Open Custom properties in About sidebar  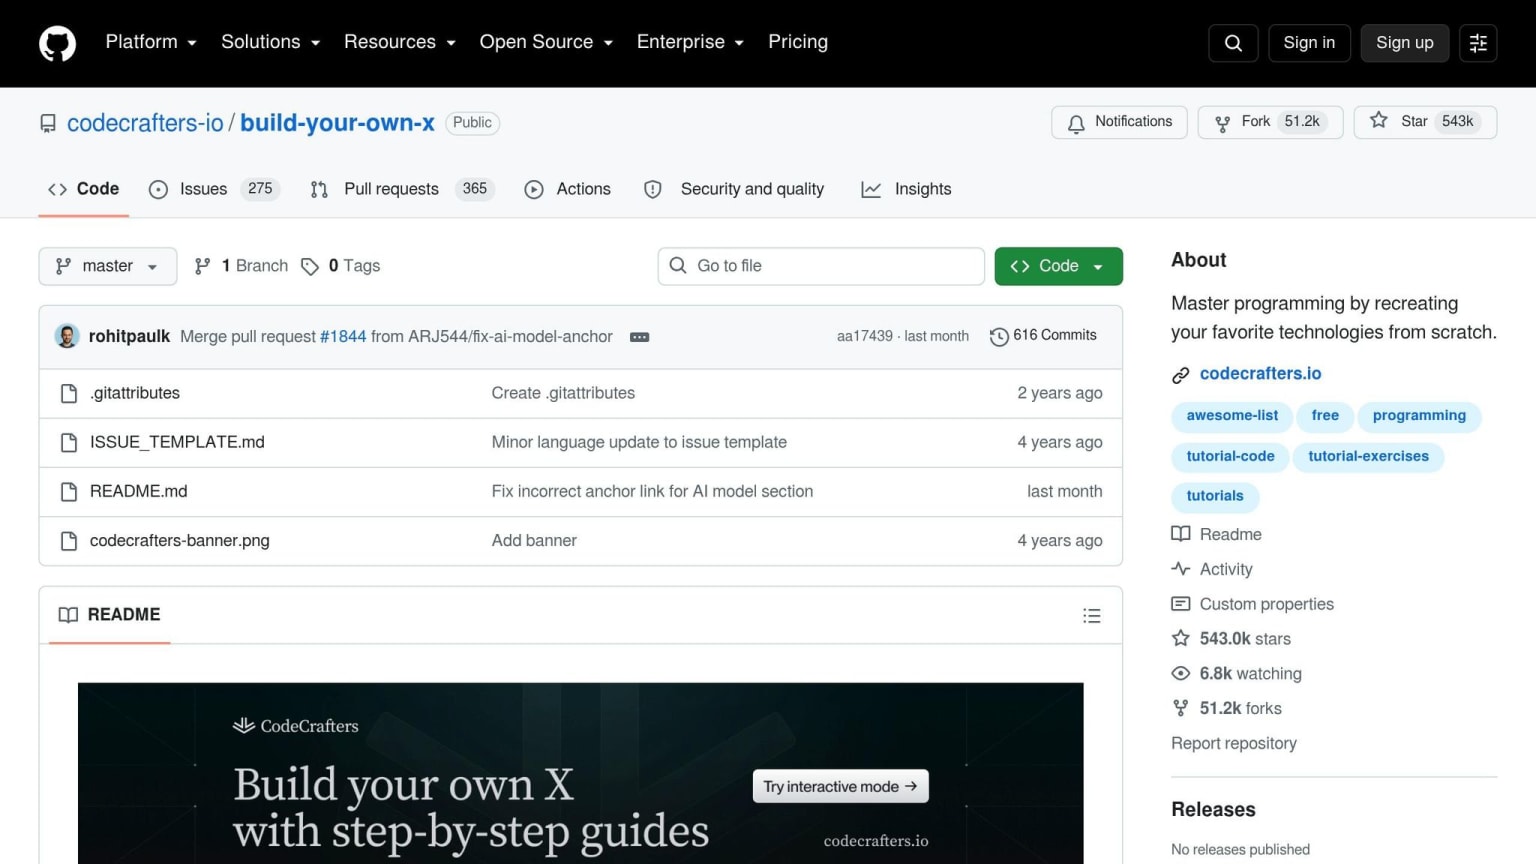1253,605
